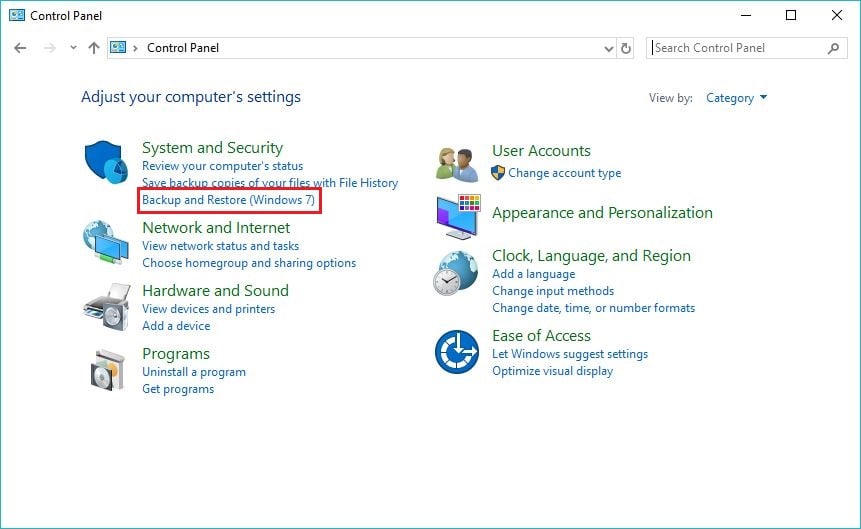
Task: Select the Control Panel breadcrumb in the address bar
Action: click(183, 48)
